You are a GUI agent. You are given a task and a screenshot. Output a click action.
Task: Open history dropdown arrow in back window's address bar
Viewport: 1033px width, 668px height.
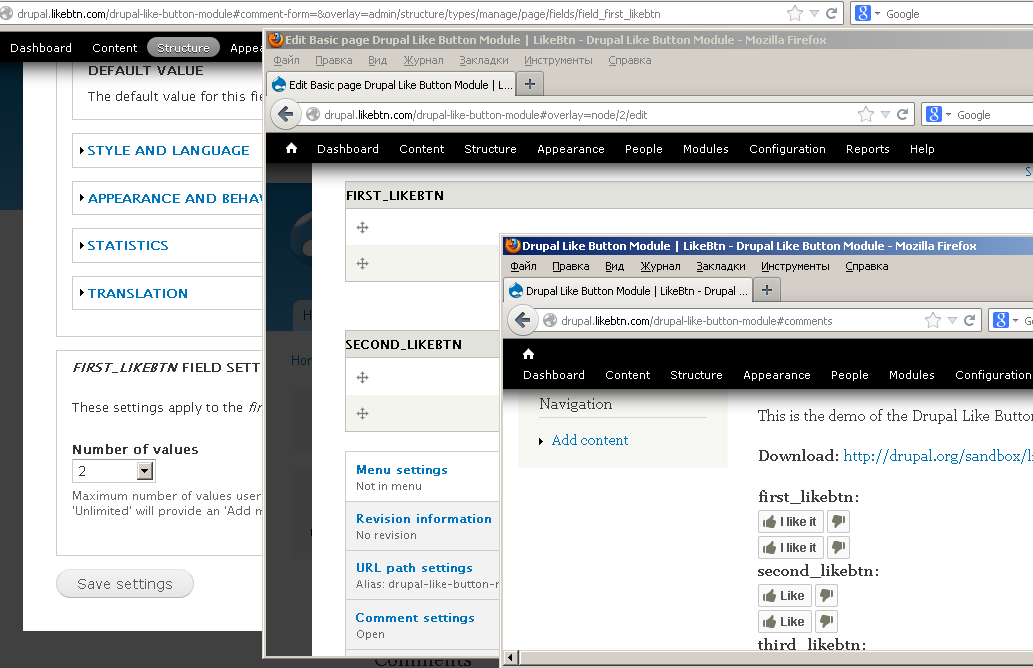click(814, 13)
